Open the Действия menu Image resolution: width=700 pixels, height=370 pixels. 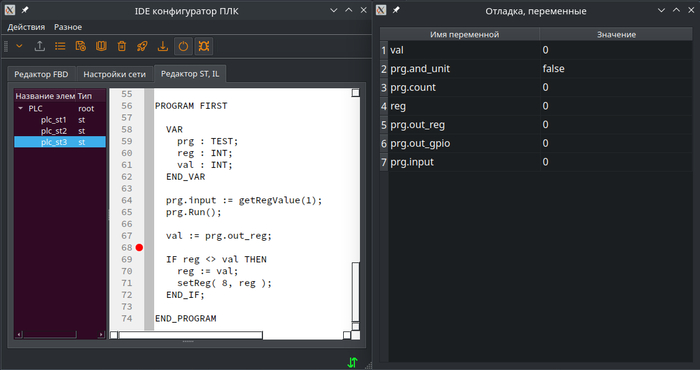tap(26, 27)
